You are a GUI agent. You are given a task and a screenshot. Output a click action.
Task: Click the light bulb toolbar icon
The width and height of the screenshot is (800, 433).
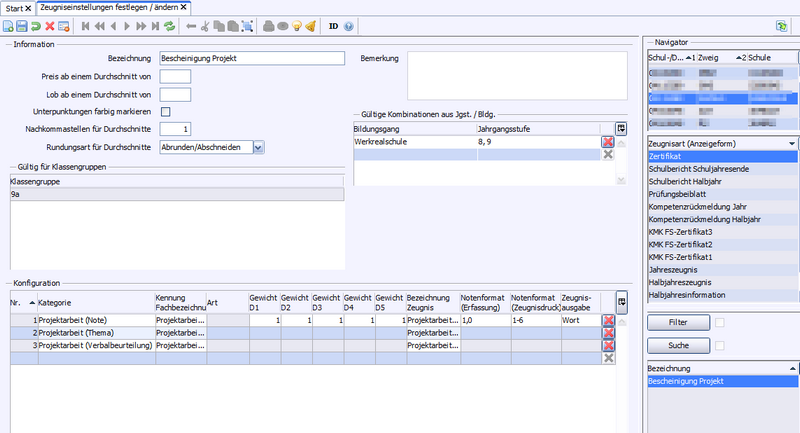[x=297, y=26]
